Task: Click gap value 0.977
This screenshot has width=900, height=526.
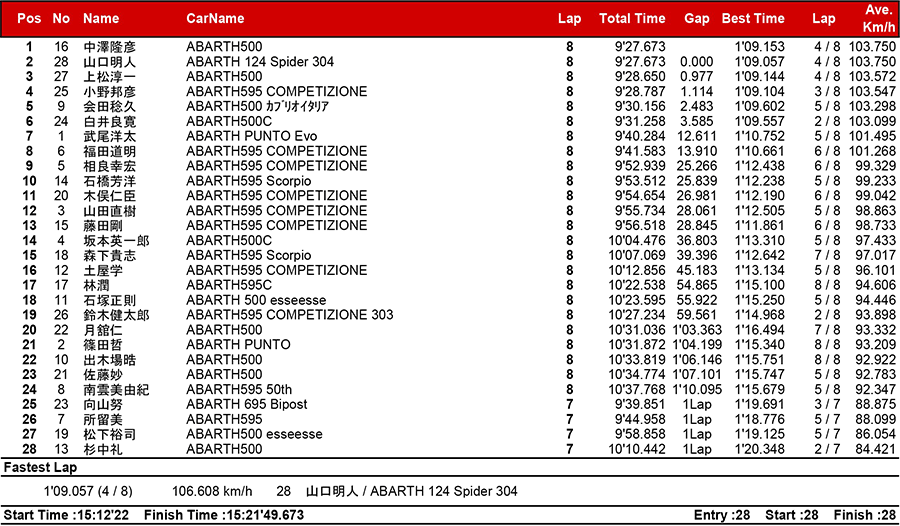Action: (x=697, y=77)
